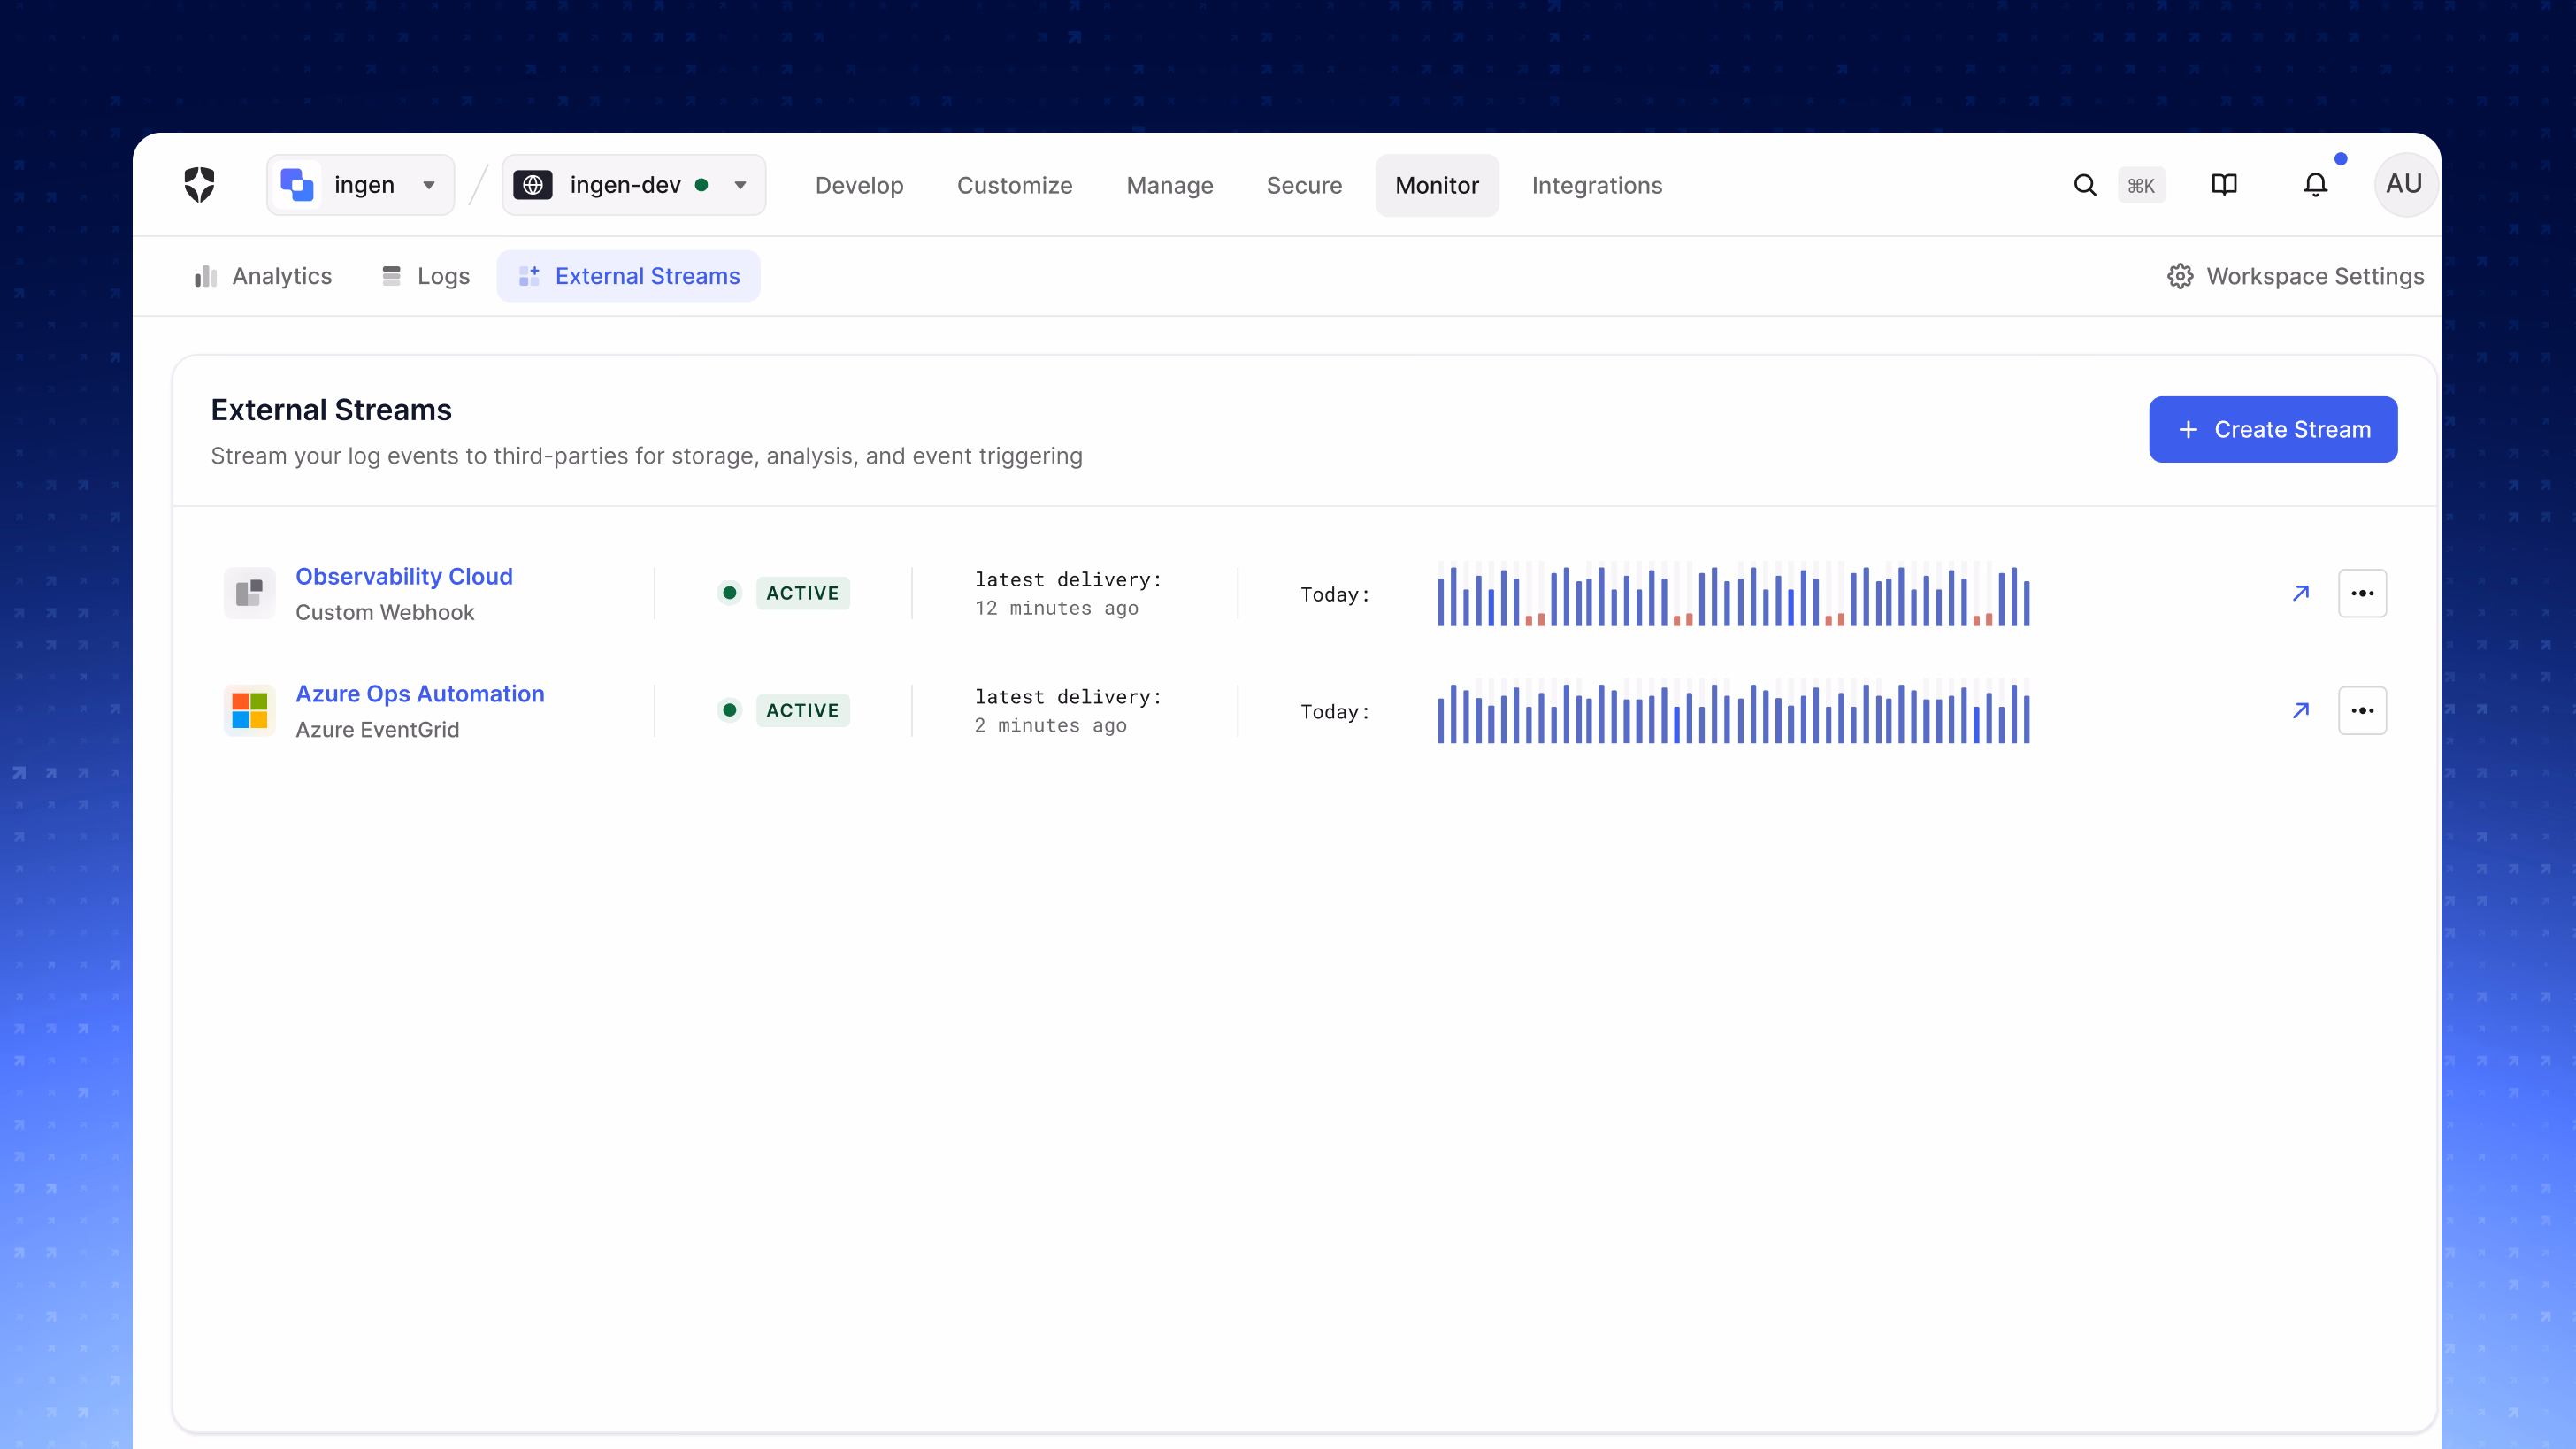Click the 'Custom Webhook' subtitle text
The image size is (2576, 1449).
(385, 612)
